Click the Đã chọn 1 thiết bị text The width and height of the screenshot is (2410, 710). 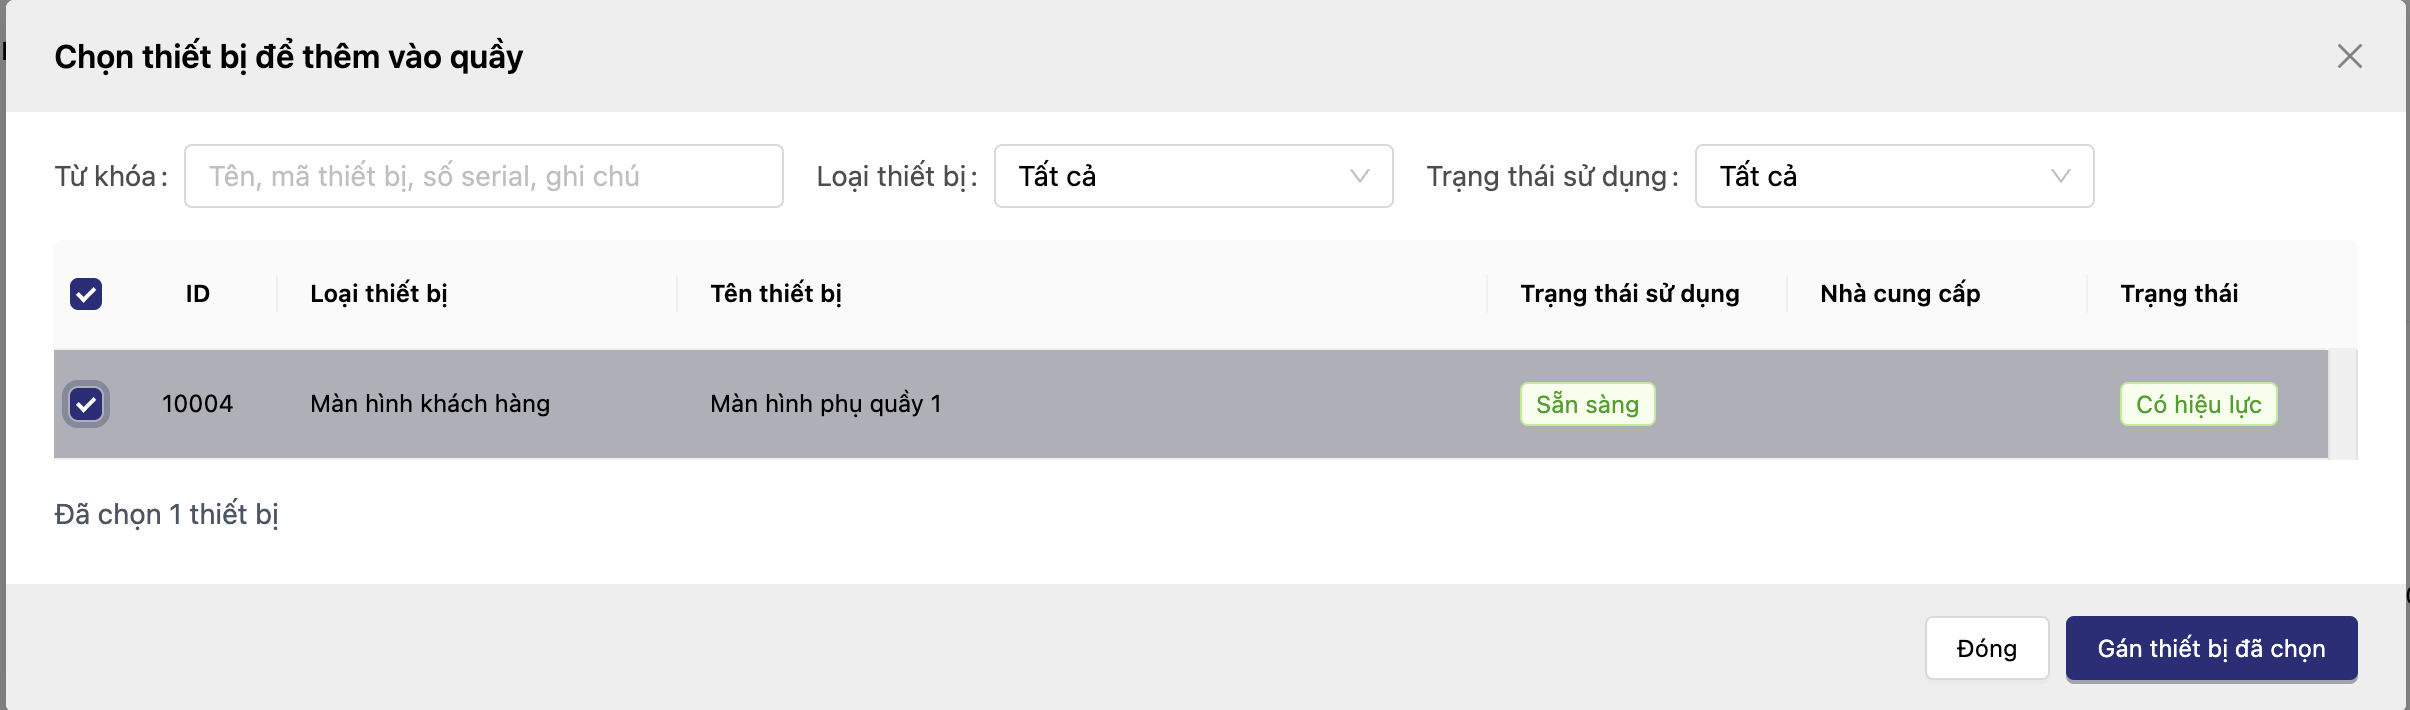coord(167,514)
